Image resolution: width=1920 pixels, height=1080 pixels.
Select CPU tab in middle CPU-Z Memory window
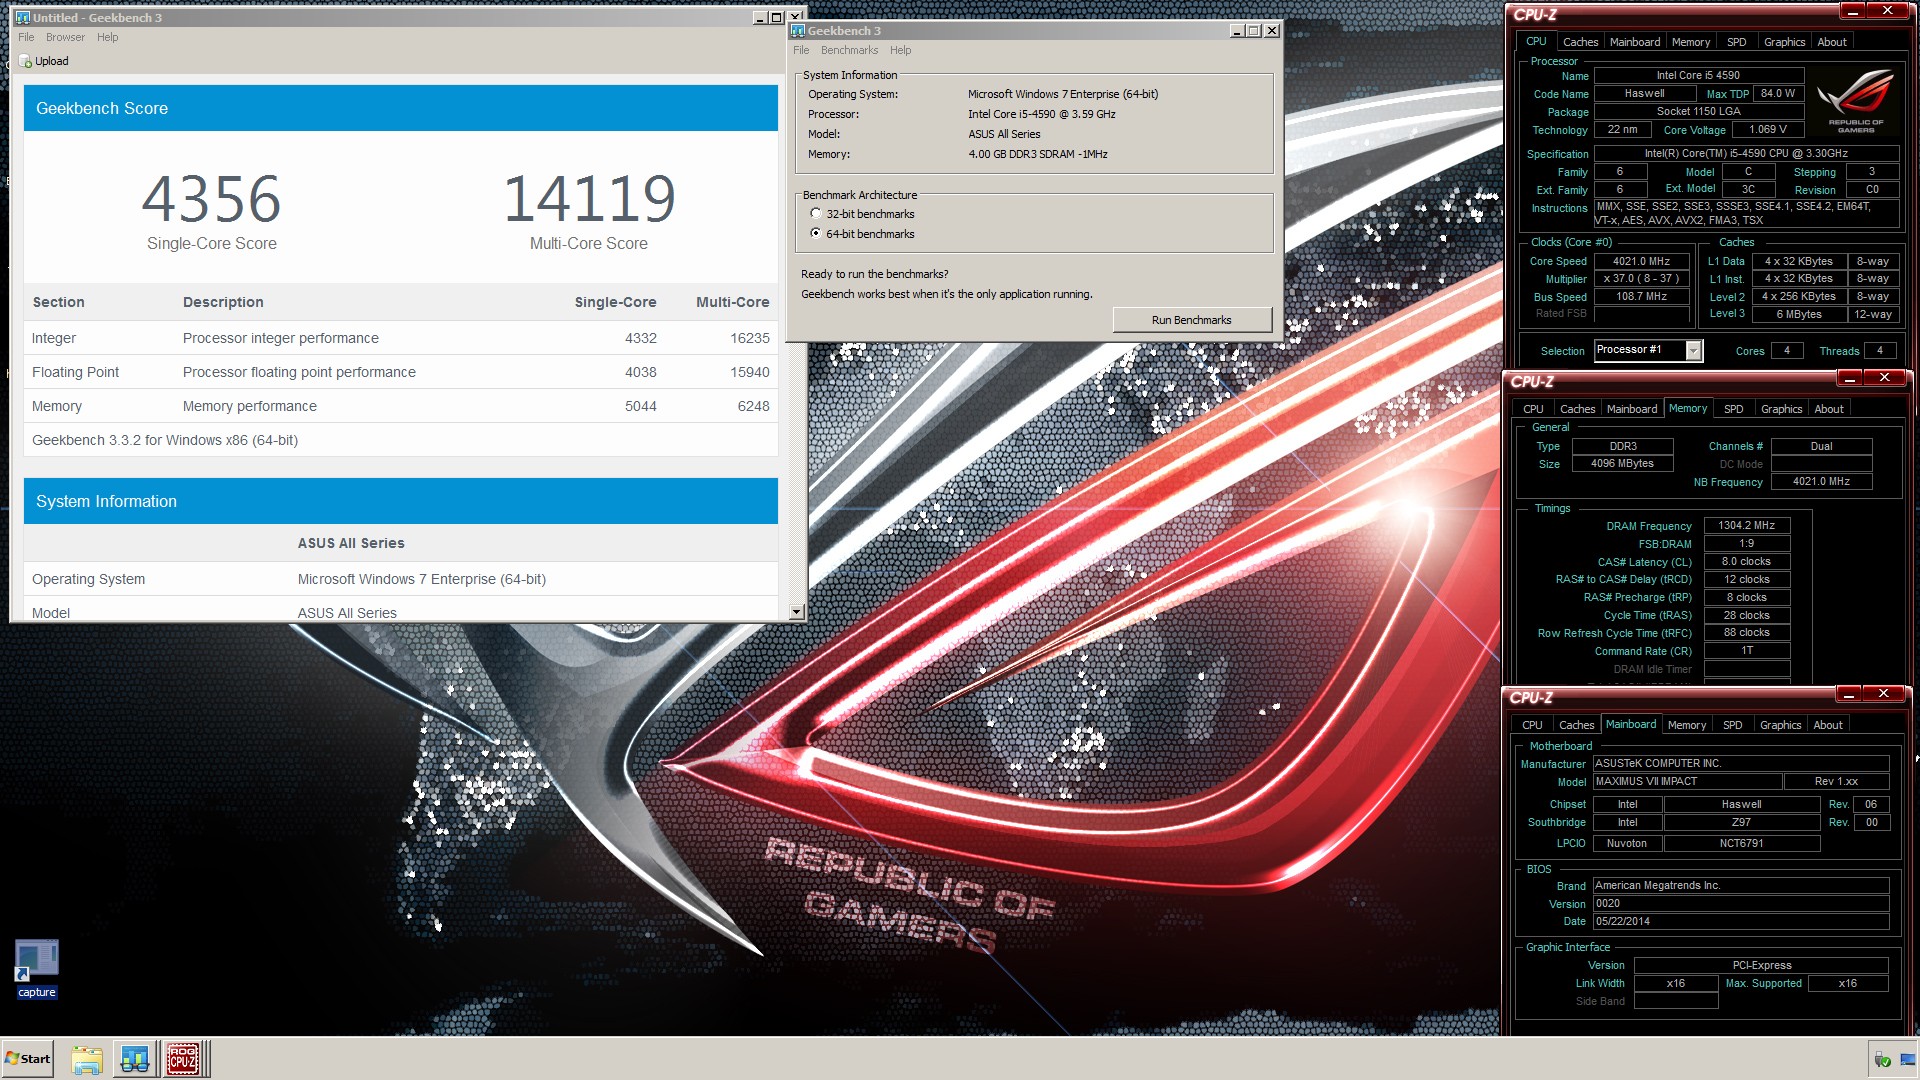point(1533,409)
